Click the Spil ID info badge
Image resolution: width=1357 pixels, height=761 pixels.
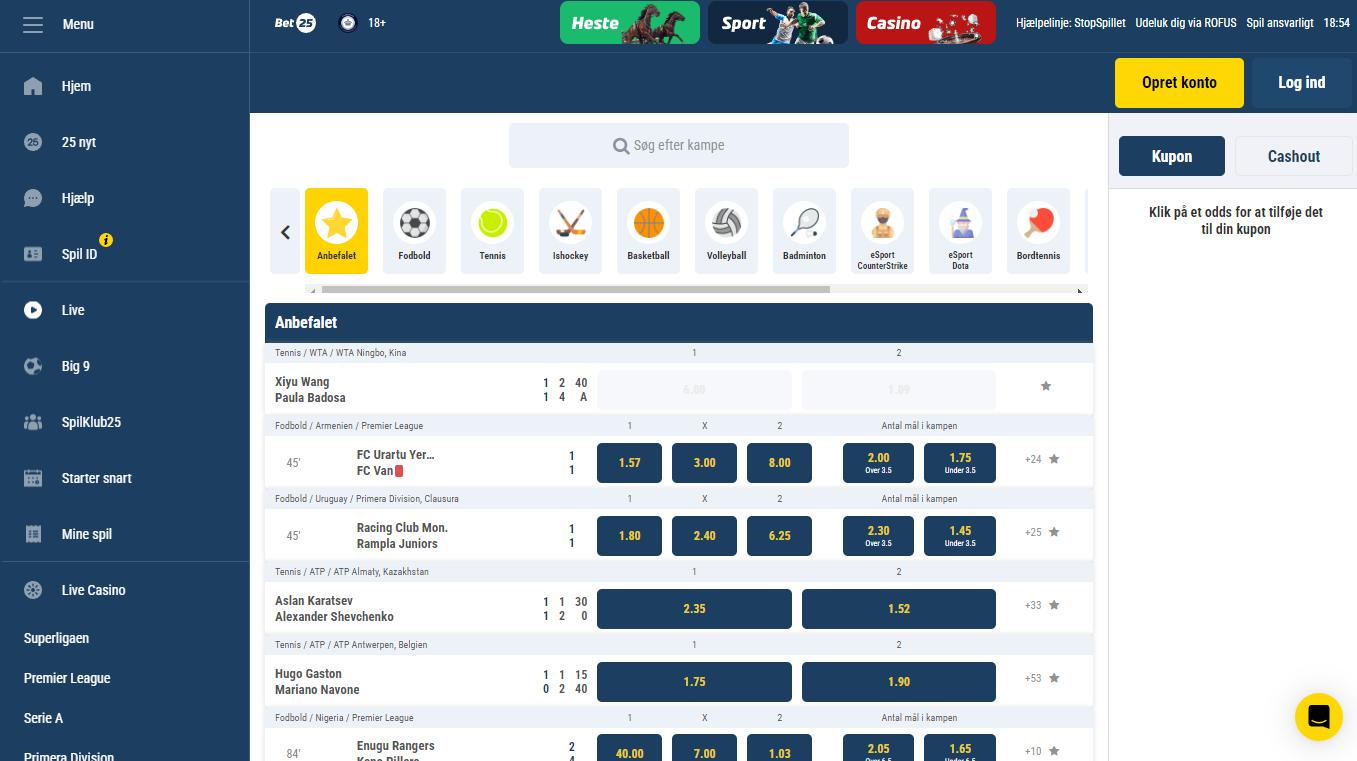point(106,240)
